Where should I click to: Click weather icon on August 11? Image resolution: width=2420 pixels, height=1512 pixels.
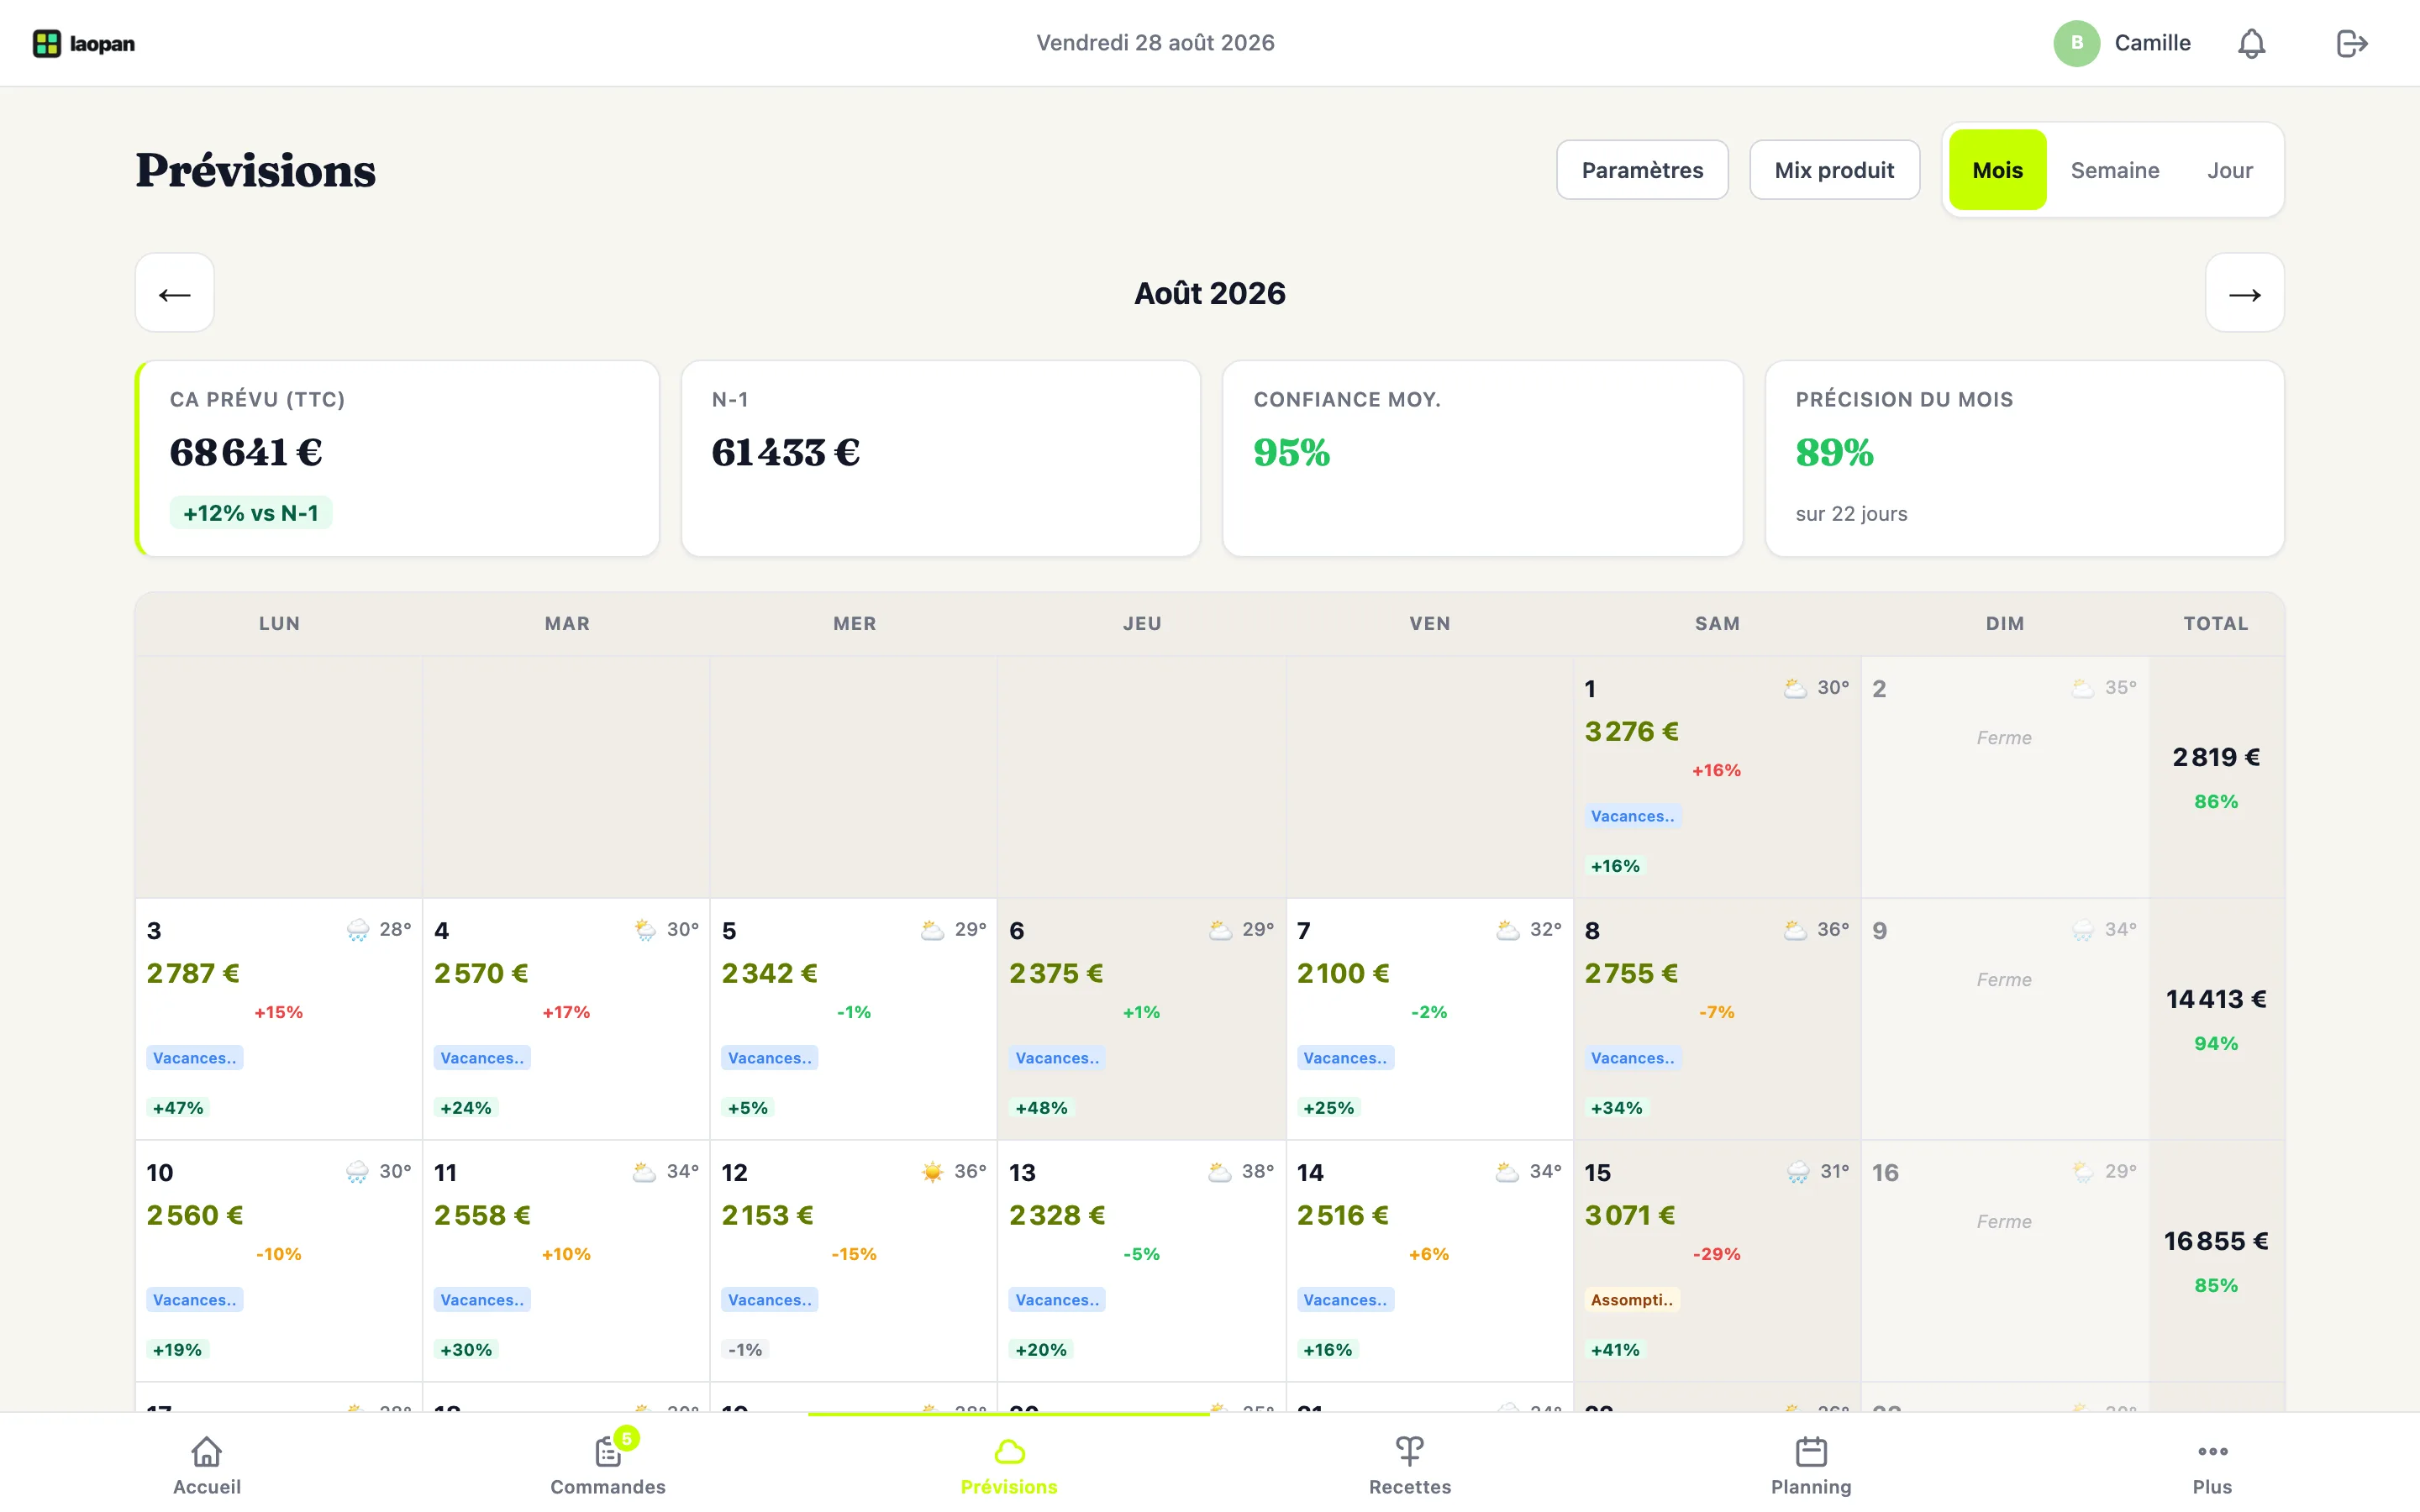pos(645,1172)
